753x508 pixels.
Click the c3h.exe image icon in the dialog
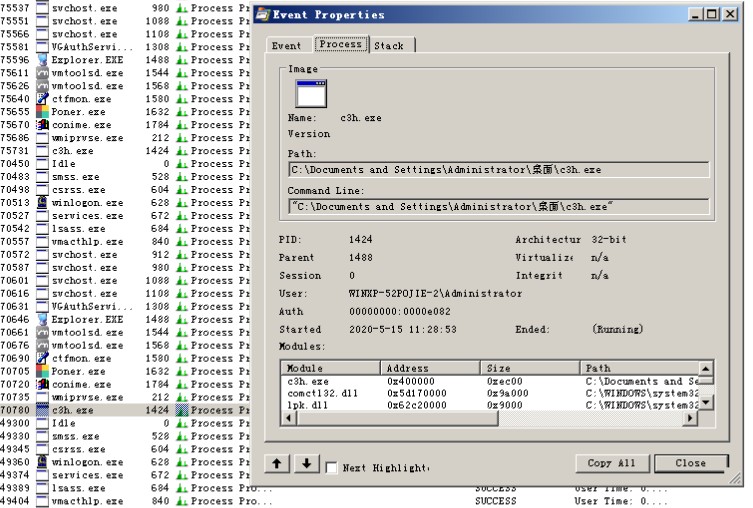311,93
